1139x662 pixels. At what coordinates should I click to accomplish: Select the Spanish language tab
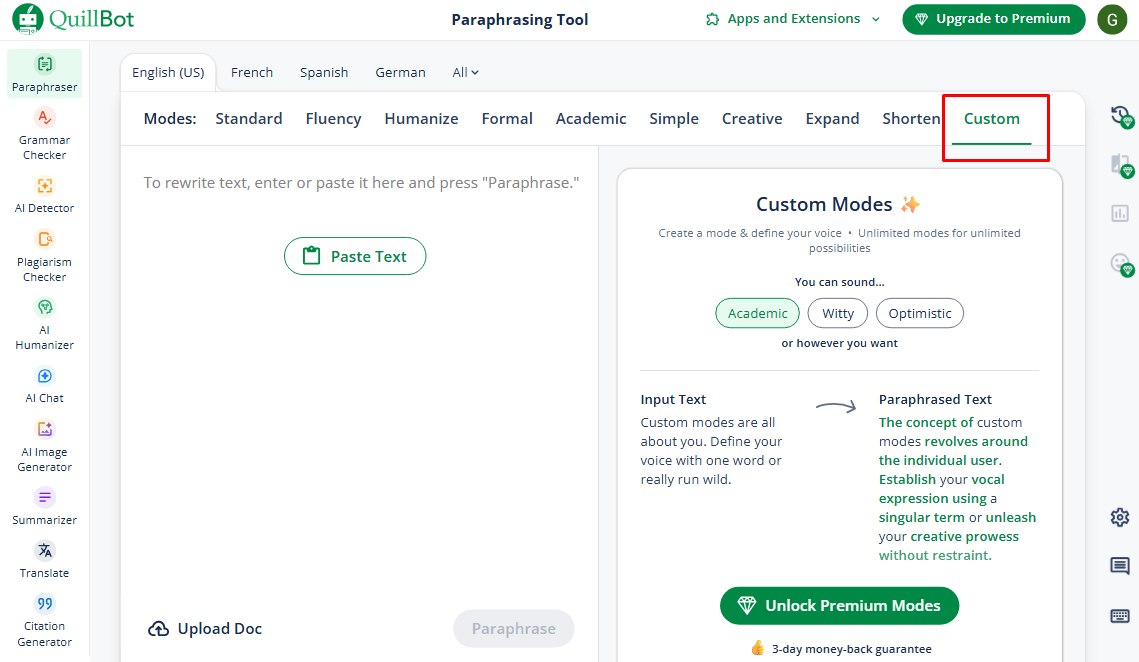(324, 72)
